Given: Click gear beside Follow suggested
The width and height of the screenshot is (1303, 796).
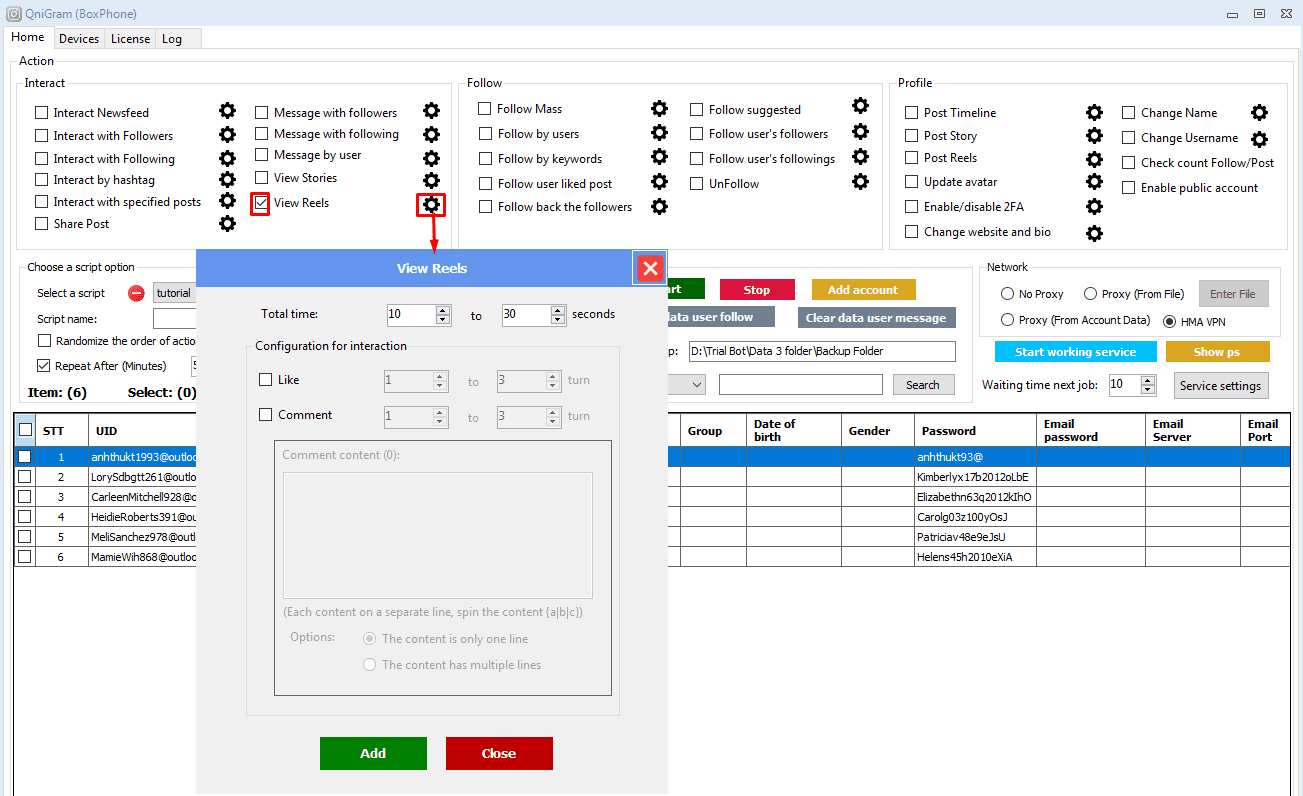Looking at the screenshot, I should click(860, 106).
